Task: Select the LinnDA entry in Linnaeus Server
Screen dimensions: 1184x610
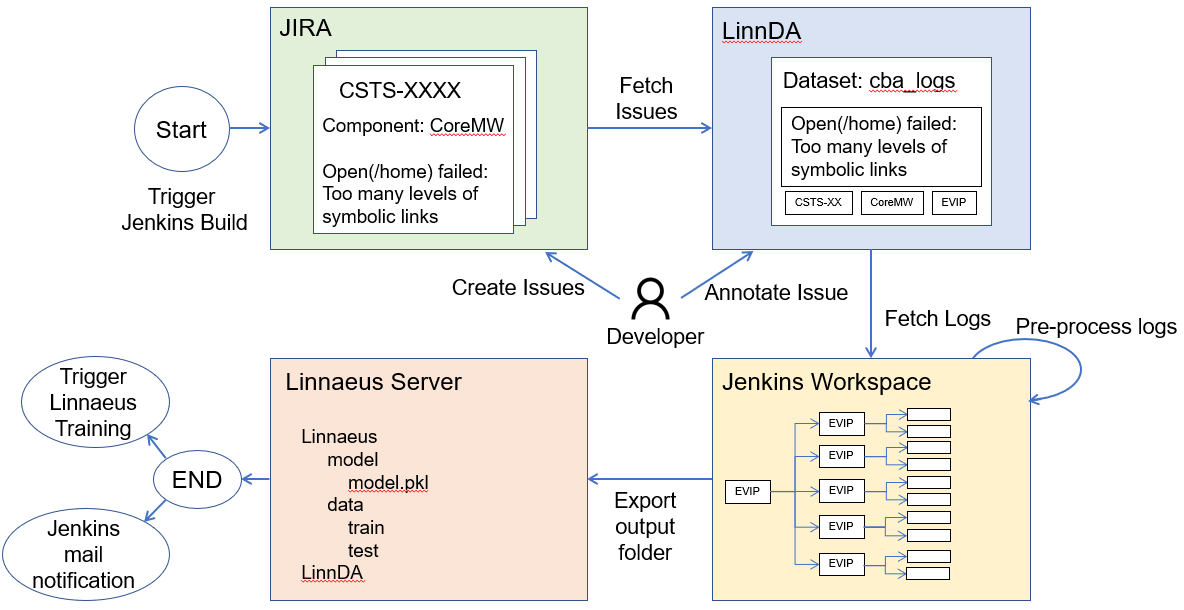Action: tap(332, 573)
